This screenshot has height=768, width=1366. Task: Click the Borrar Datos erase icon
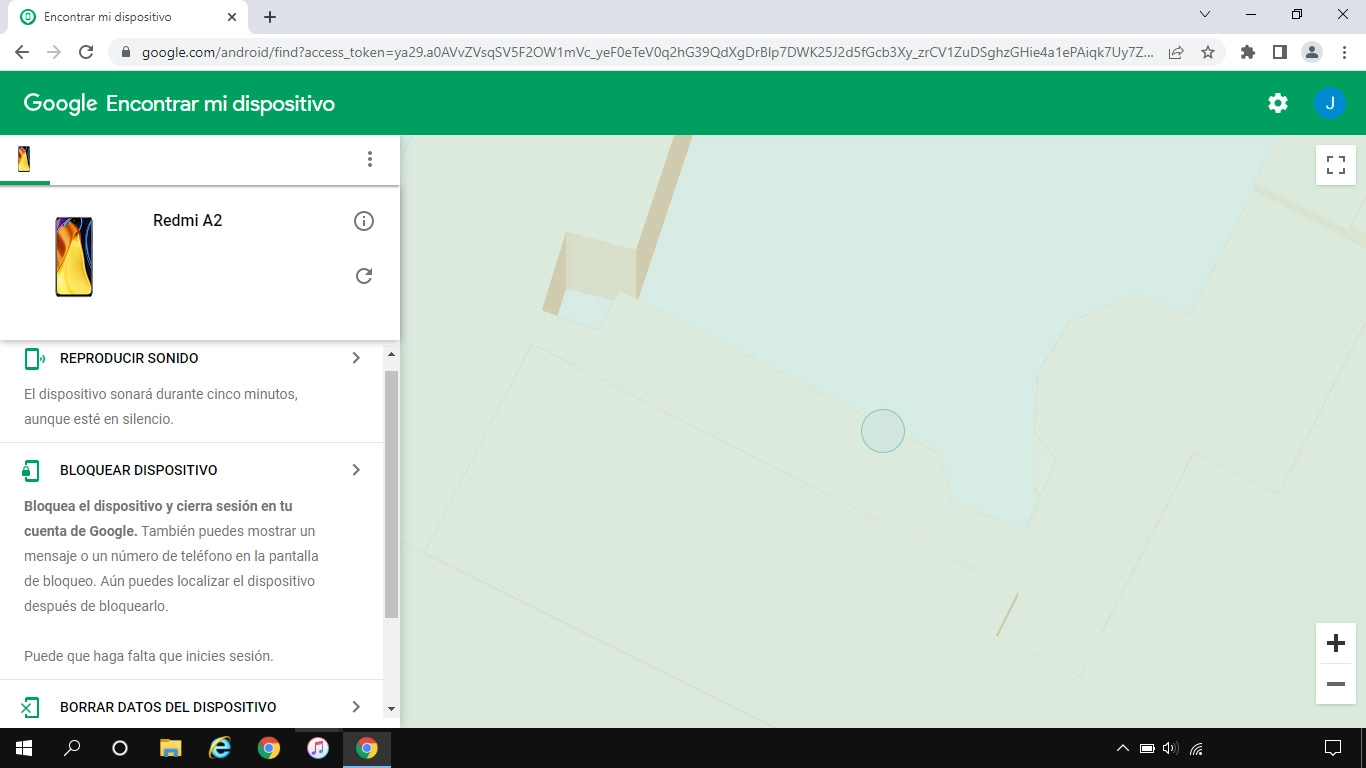click(x=32, y=706)
